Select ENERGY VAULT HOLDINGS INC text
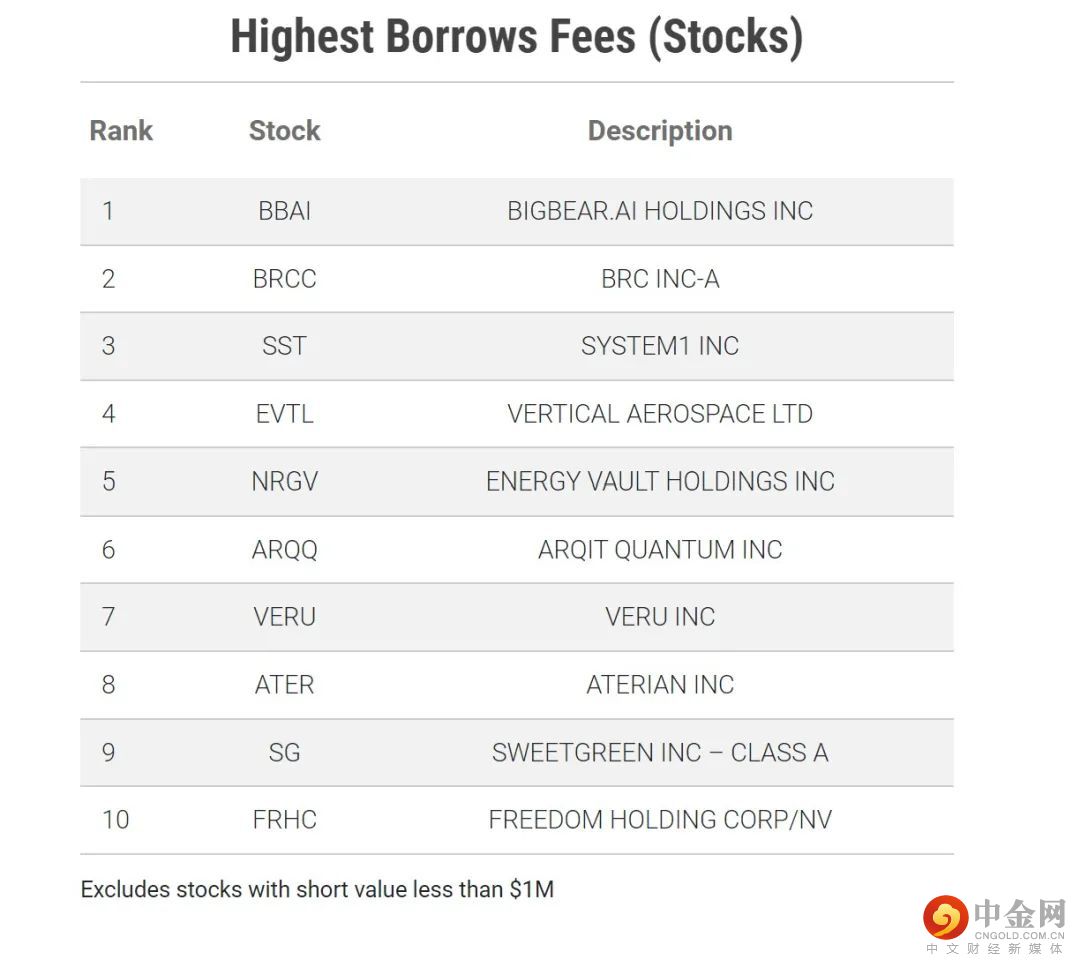The image size is (1080, 967). click(x=660, y=481)
